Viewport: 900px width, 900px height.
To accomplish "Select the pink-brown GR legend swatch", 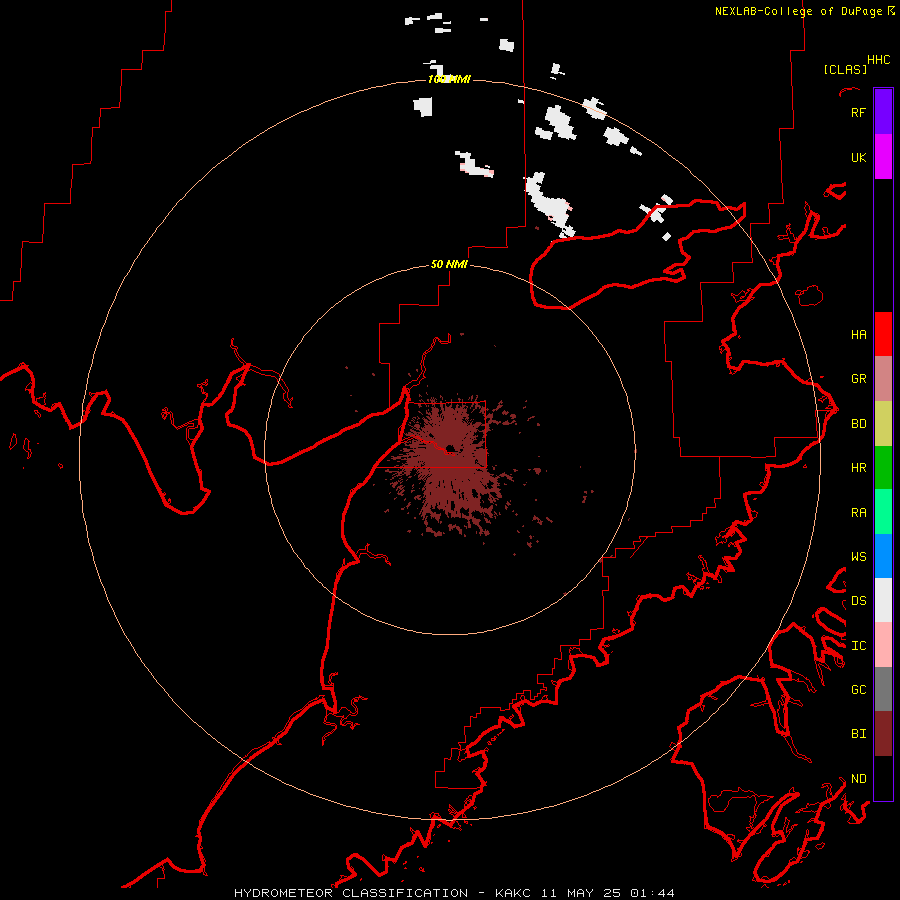I will click(x=883, y=379).
